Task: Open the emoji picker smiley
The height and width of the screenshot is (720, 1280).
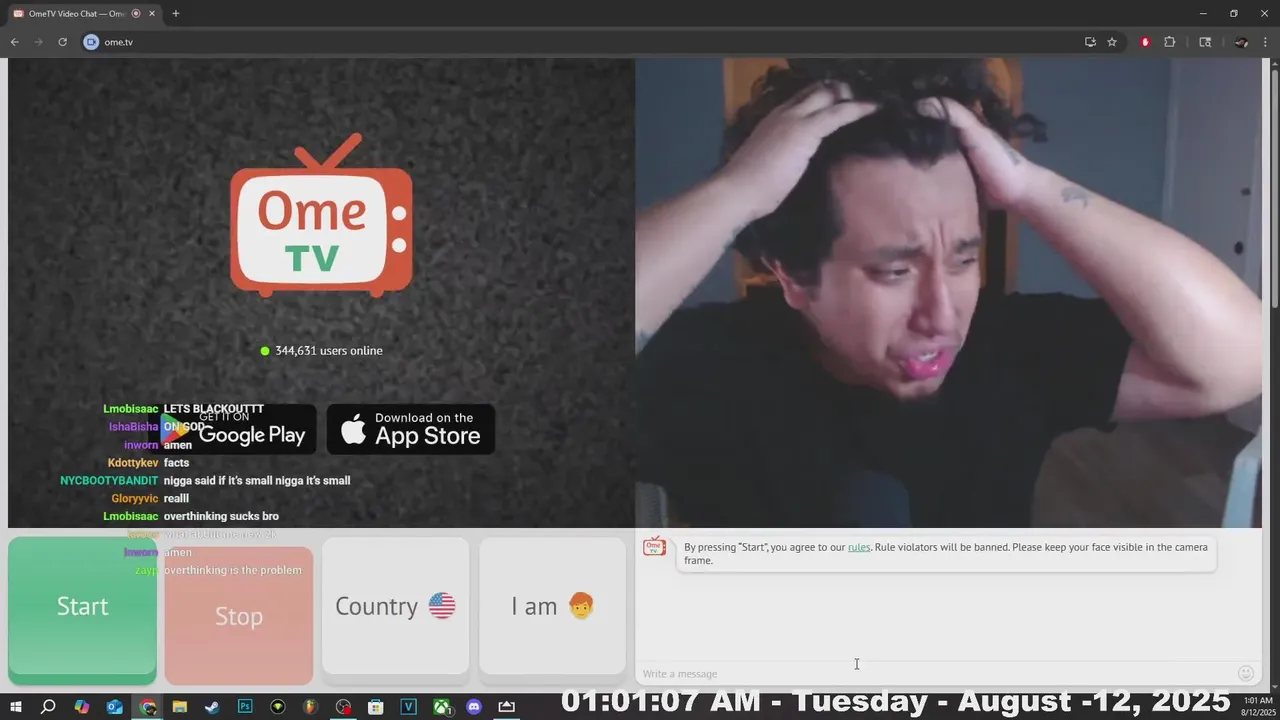Action: click(1246, 673)
